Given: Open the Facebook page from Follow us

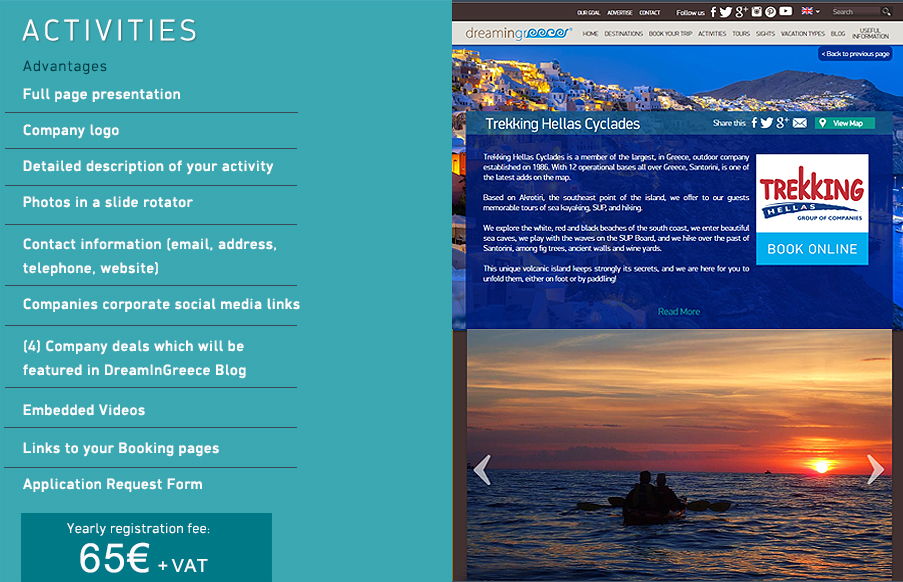Looking at the screenshot, I should click(713, 12).
